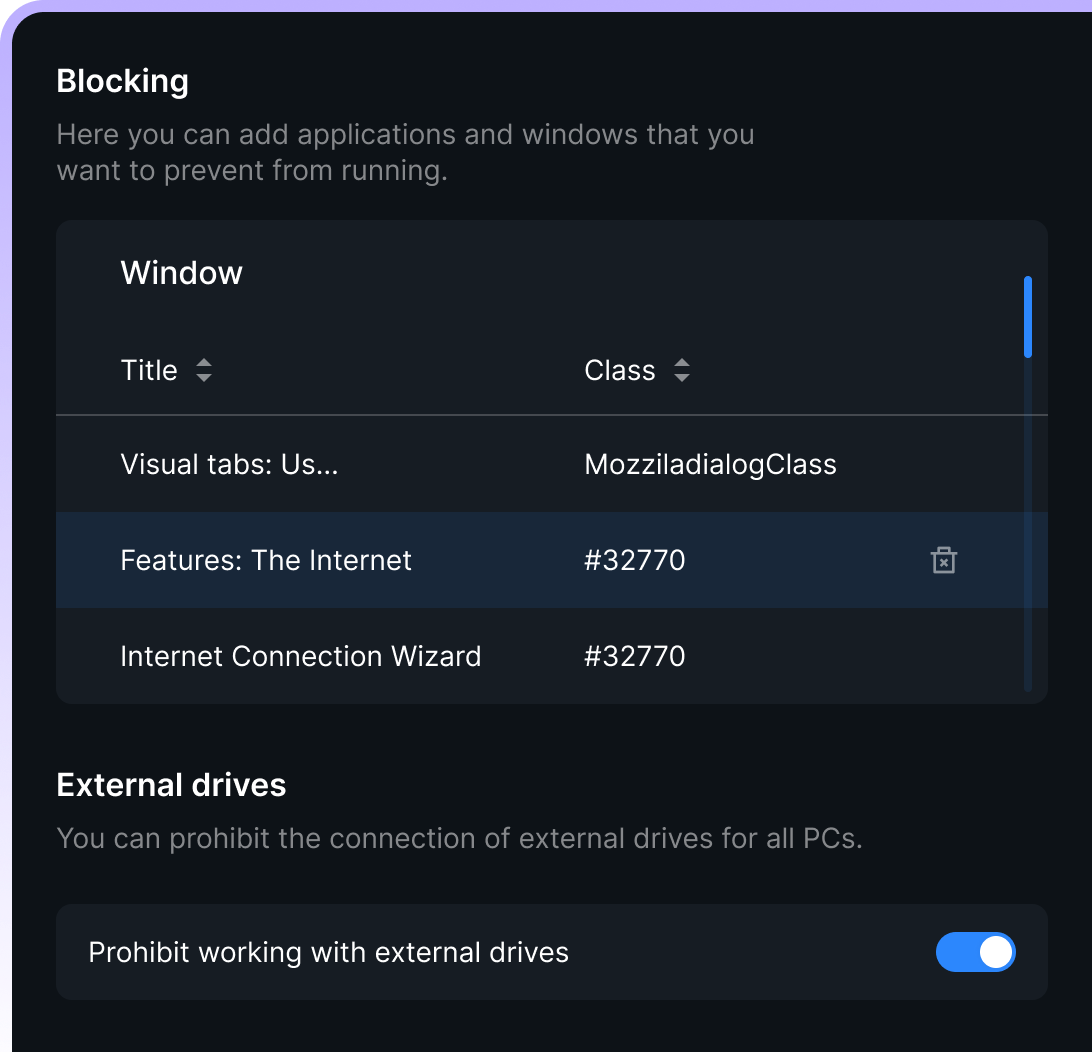Click the MozziladialogClass class cell

coord(710,465)
